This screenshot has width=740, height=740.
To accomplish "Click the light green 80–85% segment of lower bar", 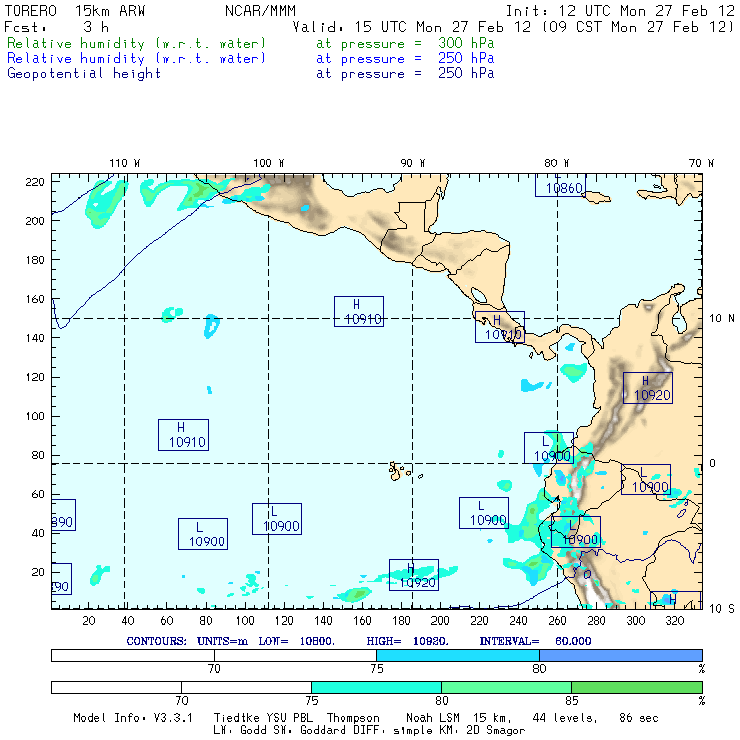I will pyautogui.click(x=506, y=687).
